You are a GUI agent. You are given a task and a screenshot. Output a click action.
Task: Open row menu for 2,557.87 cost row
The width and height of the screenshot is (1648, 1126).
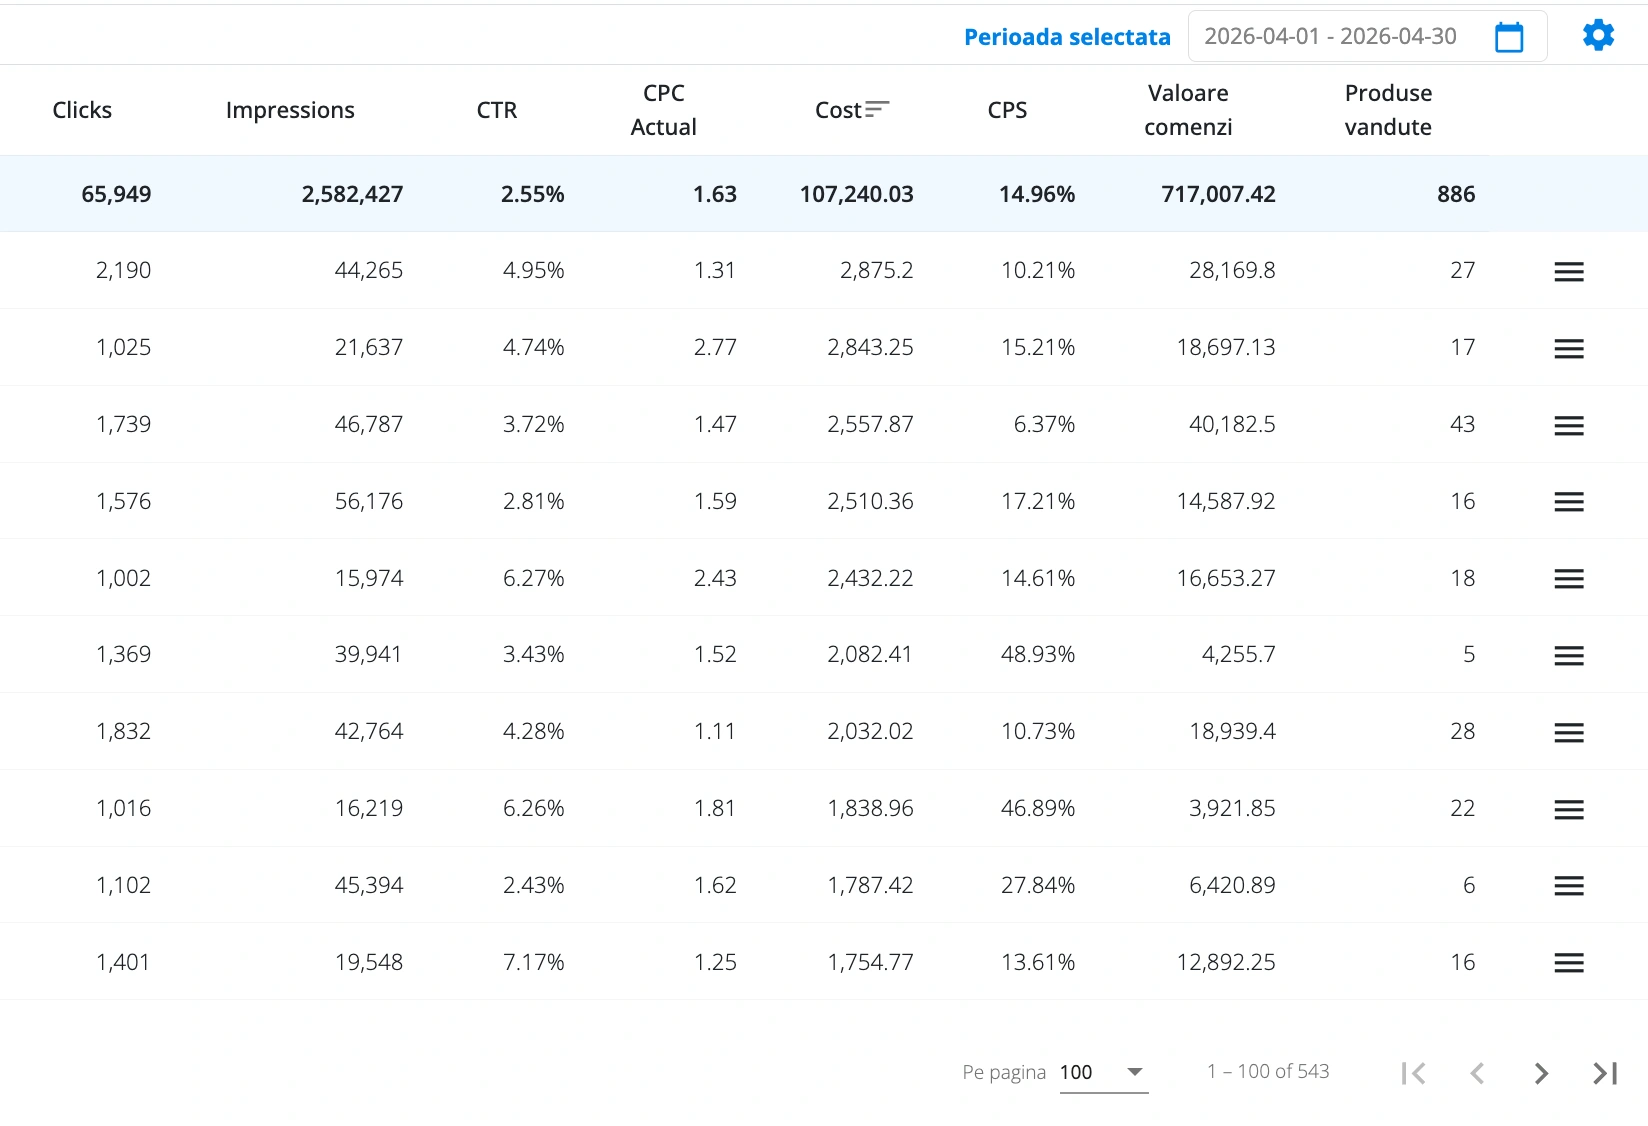(x=1568, y=425)
